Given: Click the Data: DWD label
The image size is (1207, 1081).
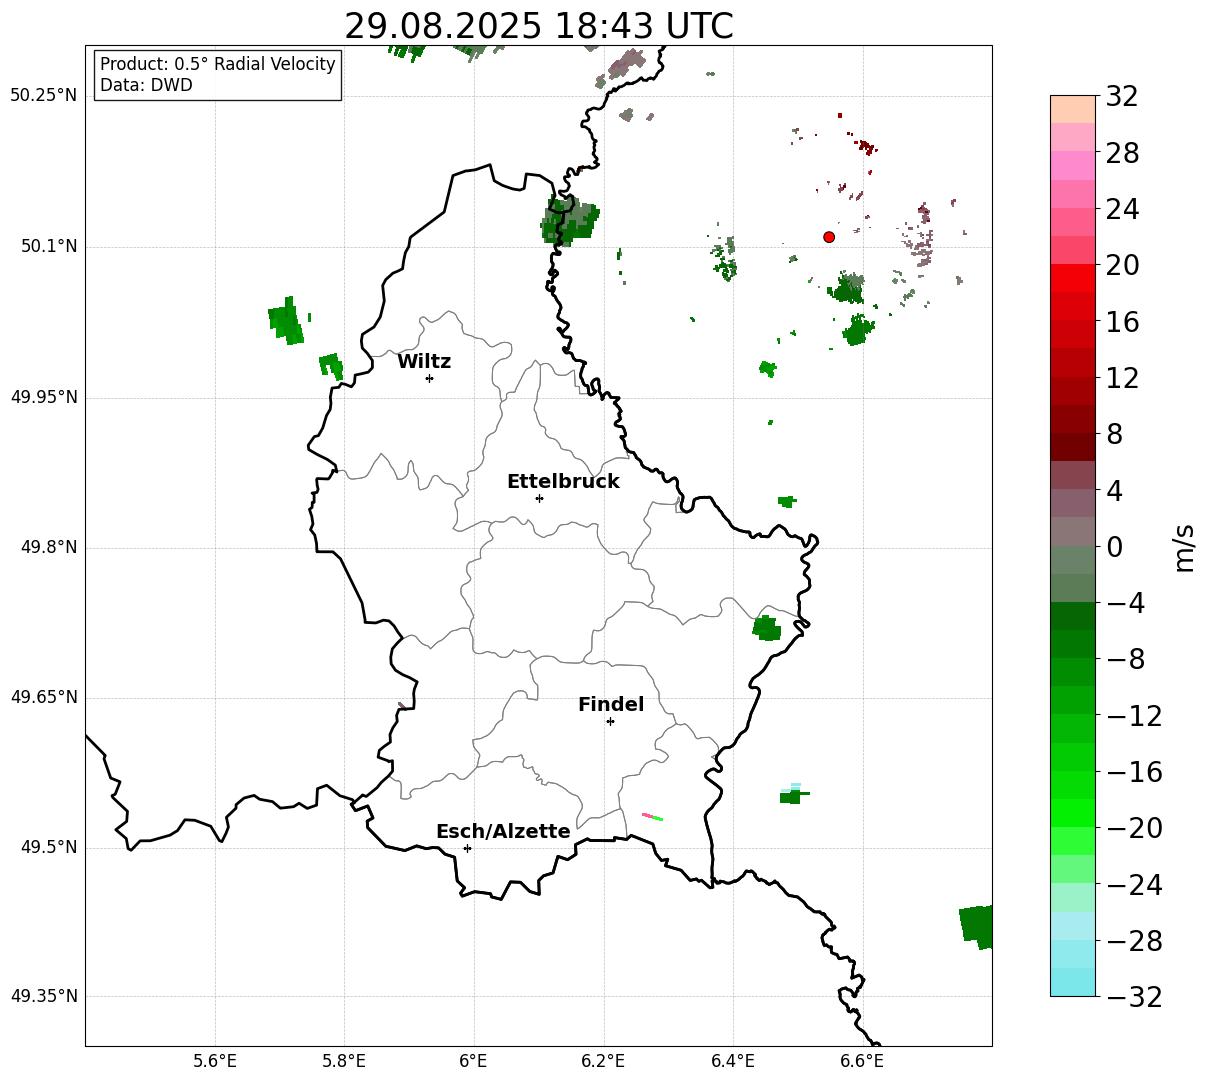Looking at the screenshot, I should coord(146,85).
